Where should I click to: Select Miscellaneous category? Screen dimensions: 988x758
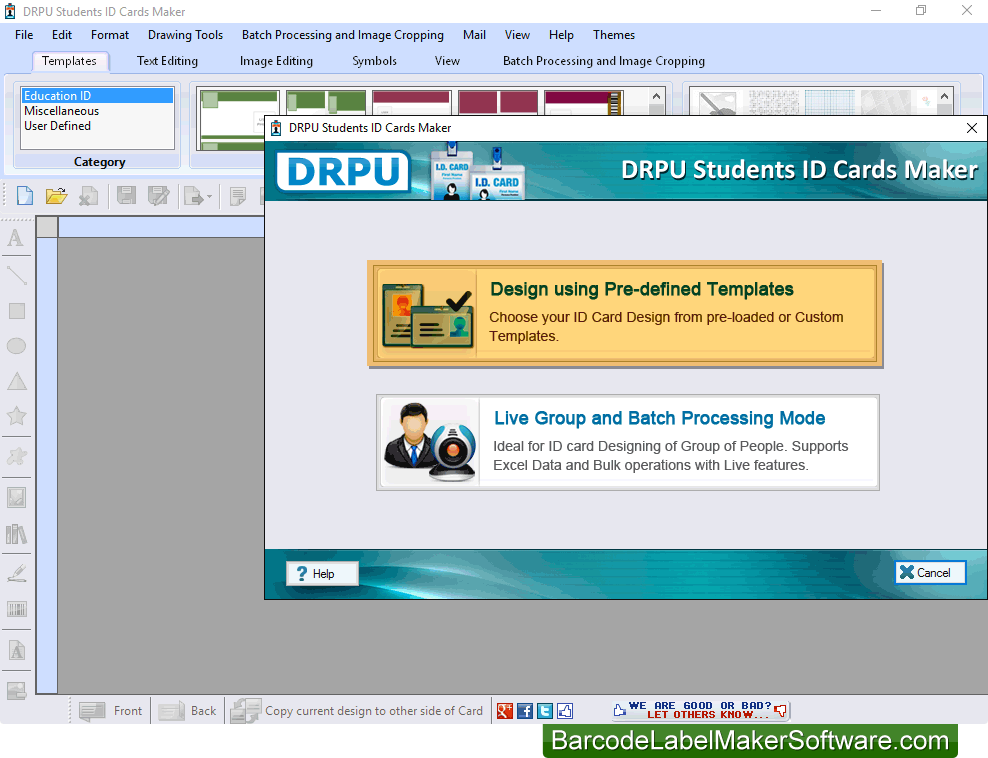[x=97, y=111]
